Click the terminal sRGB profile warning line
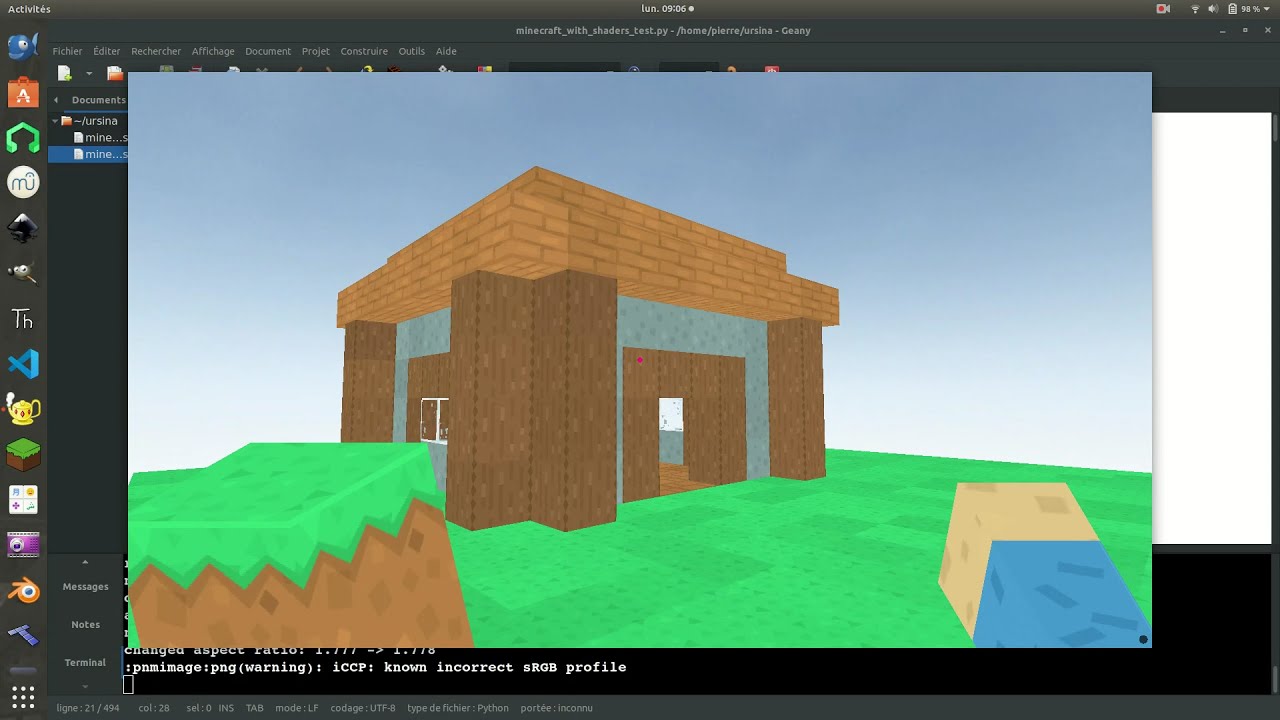 point(375,667)
